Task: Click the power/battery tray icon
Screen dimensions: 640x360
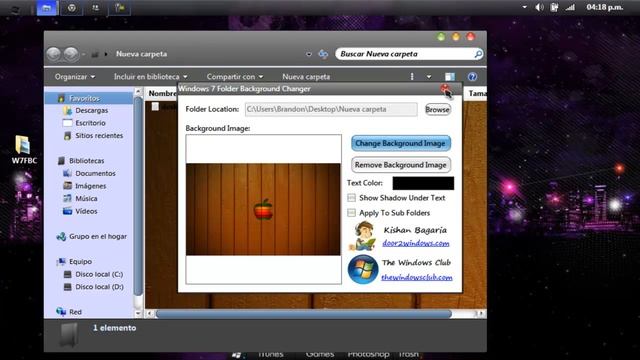Action: [554, 7]
